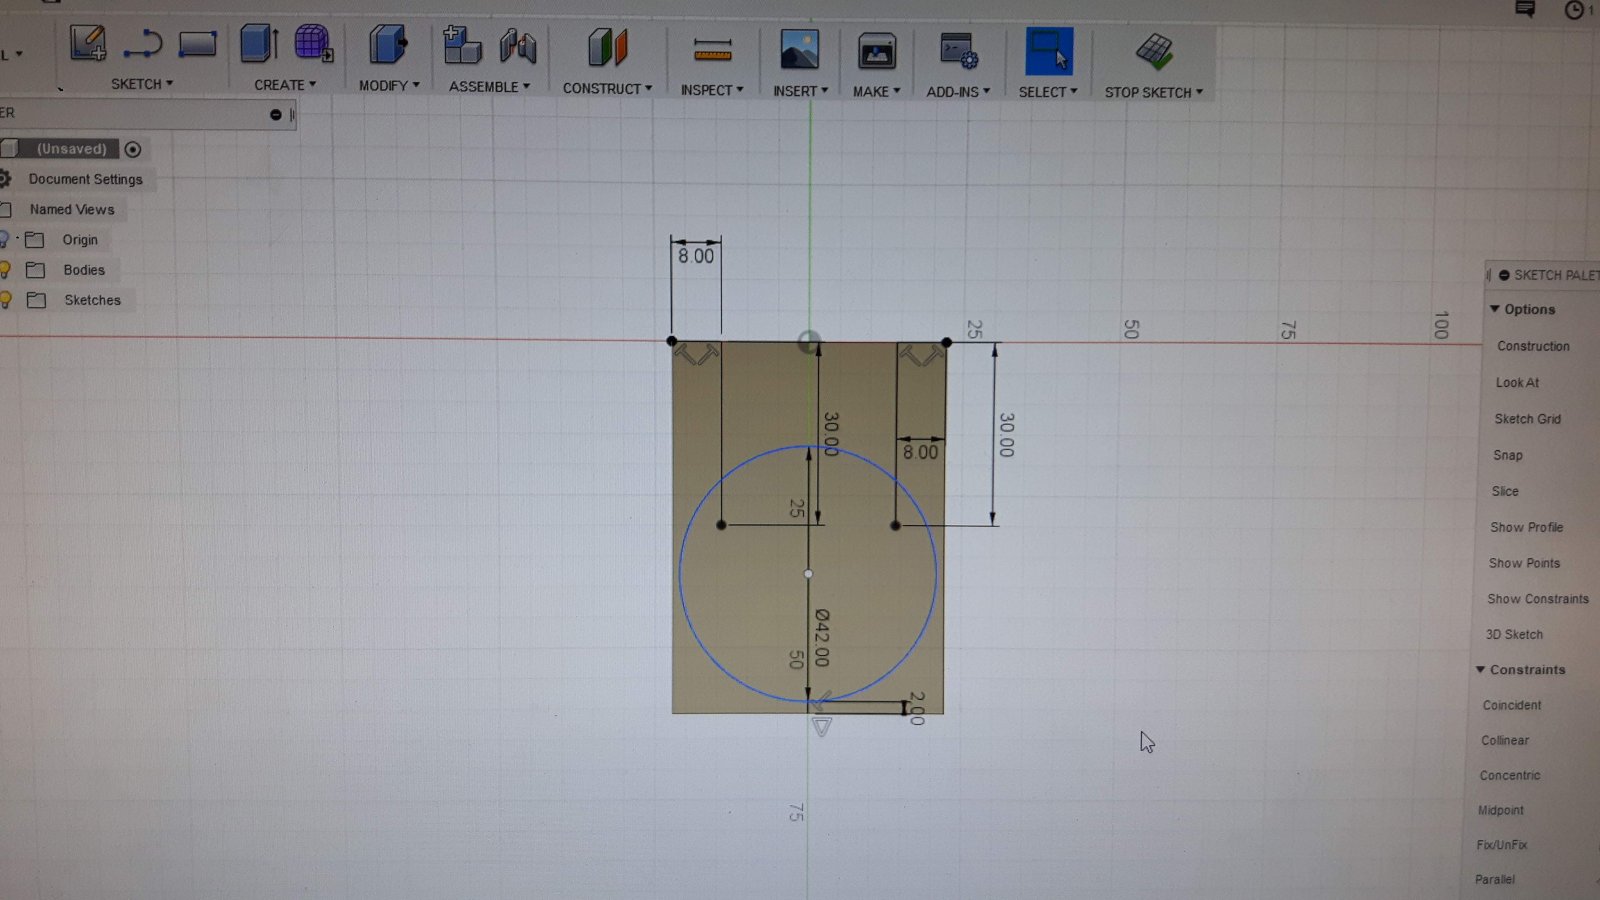The width and height of the screenshot is (1600, 900).
Task: Collapse the Options section in palette
Action: [1494, 309]
